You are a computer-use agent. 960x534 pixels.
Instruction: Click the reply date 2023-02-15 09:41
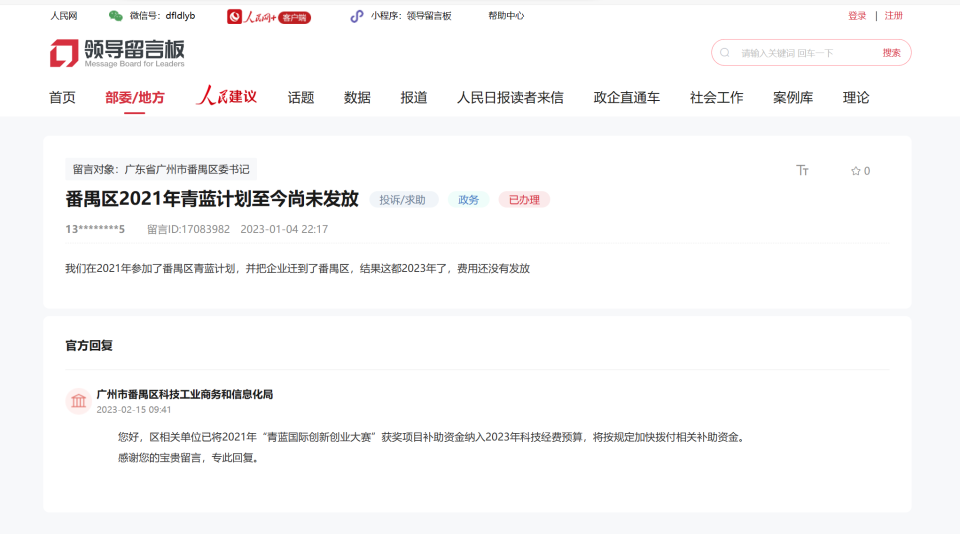(x=133, y=410)
